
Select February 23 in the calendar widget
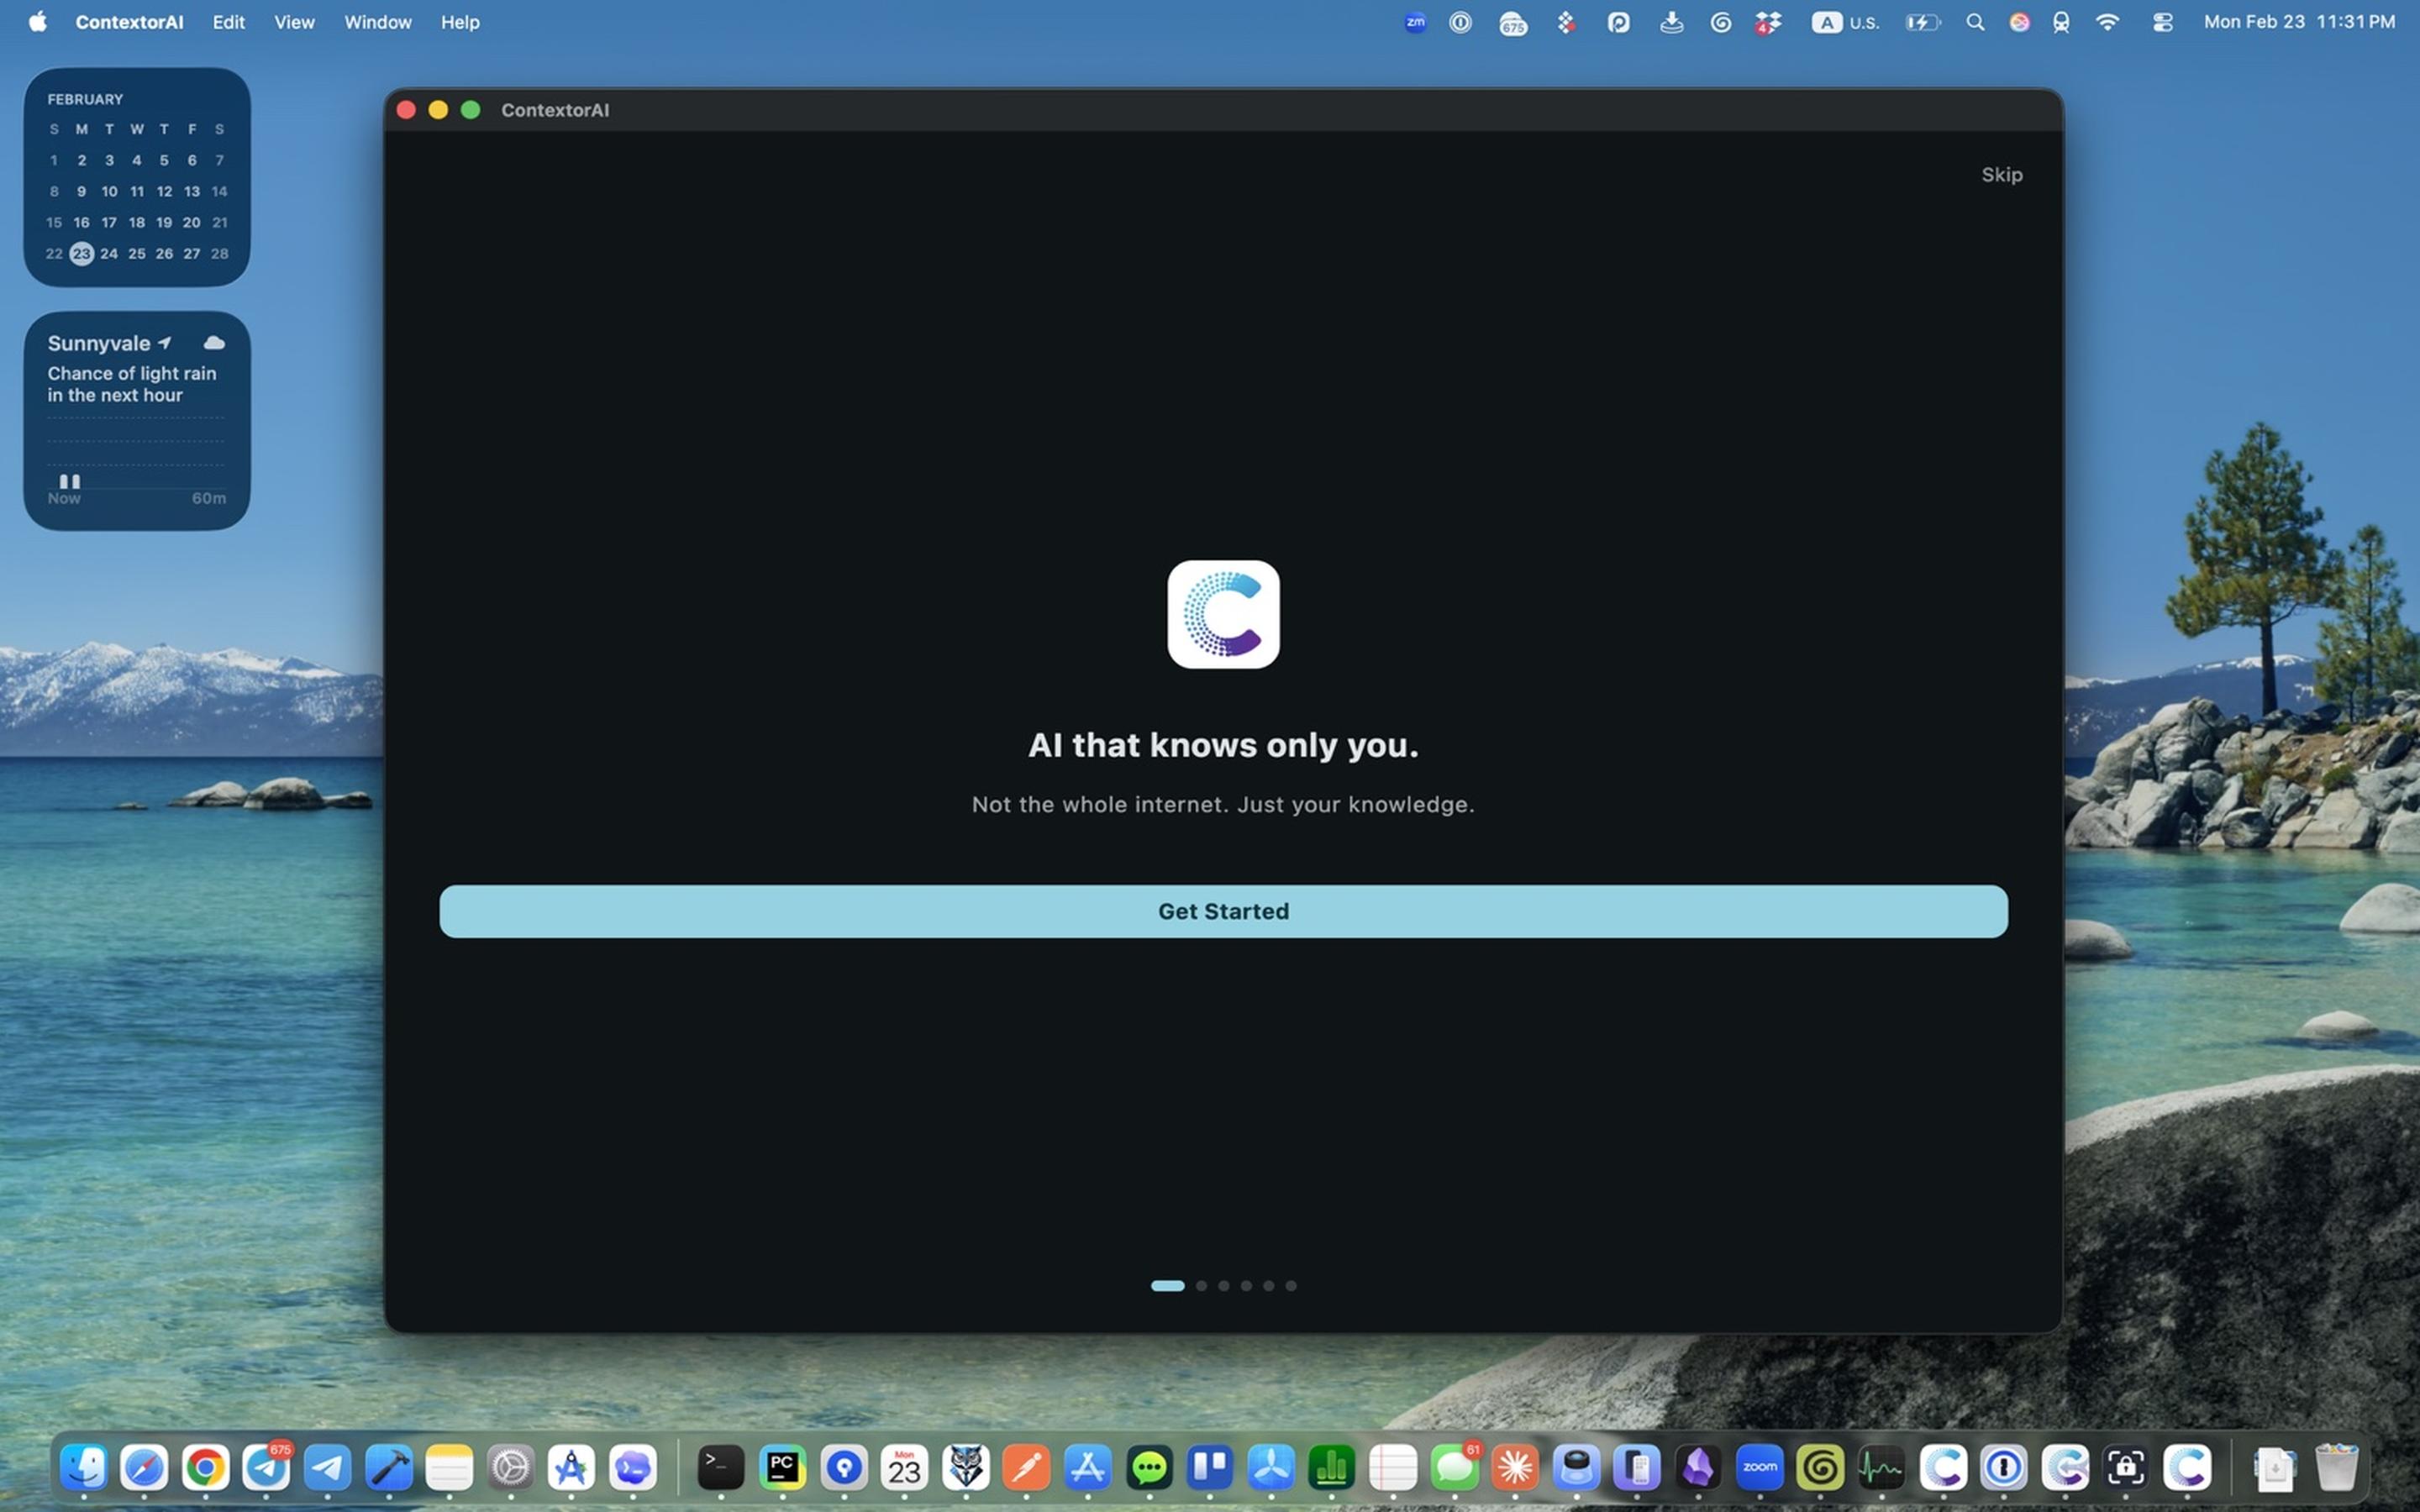click(x=81, y=254)
